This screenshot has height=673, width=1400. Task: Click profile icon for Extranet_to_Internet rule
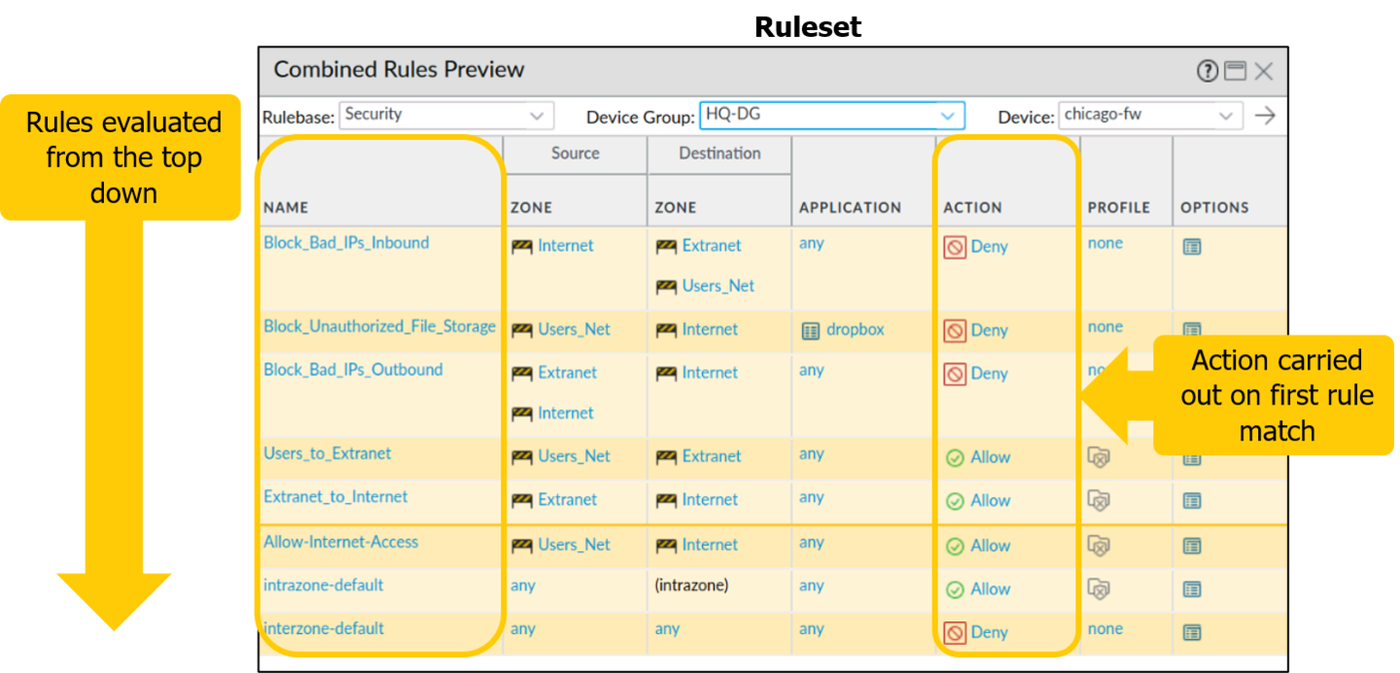(x=1099, y=500)
